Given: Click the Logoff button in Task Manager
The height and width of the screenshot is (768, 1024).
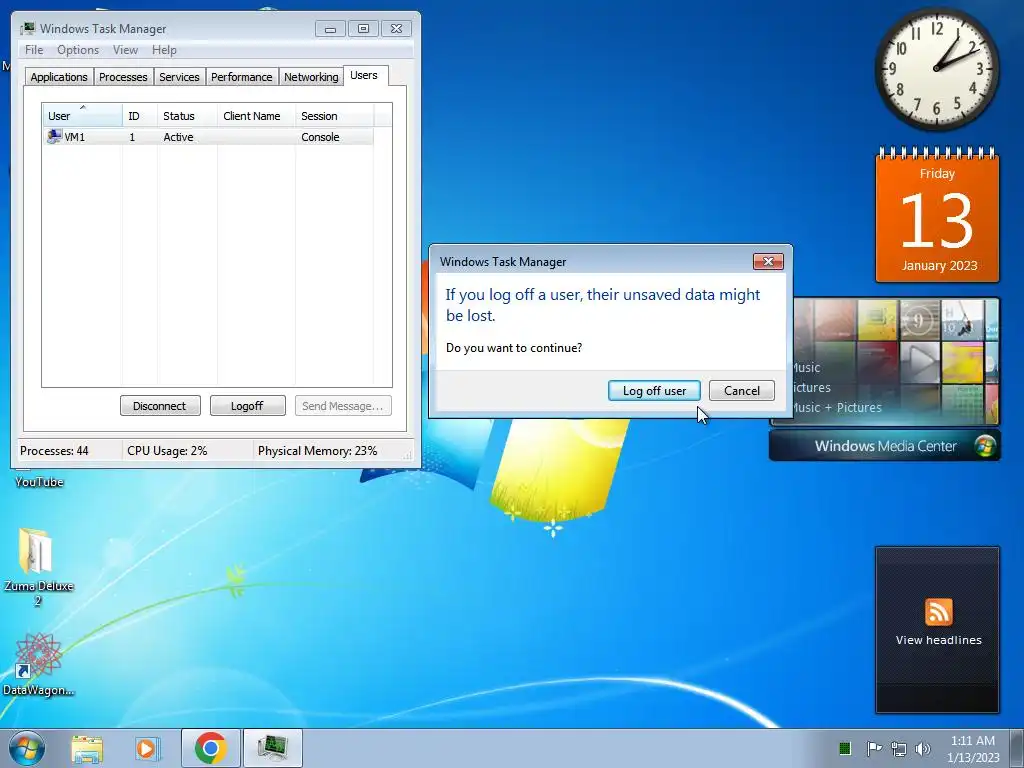Looking at the screenshot, I should (x=248, y=406).
